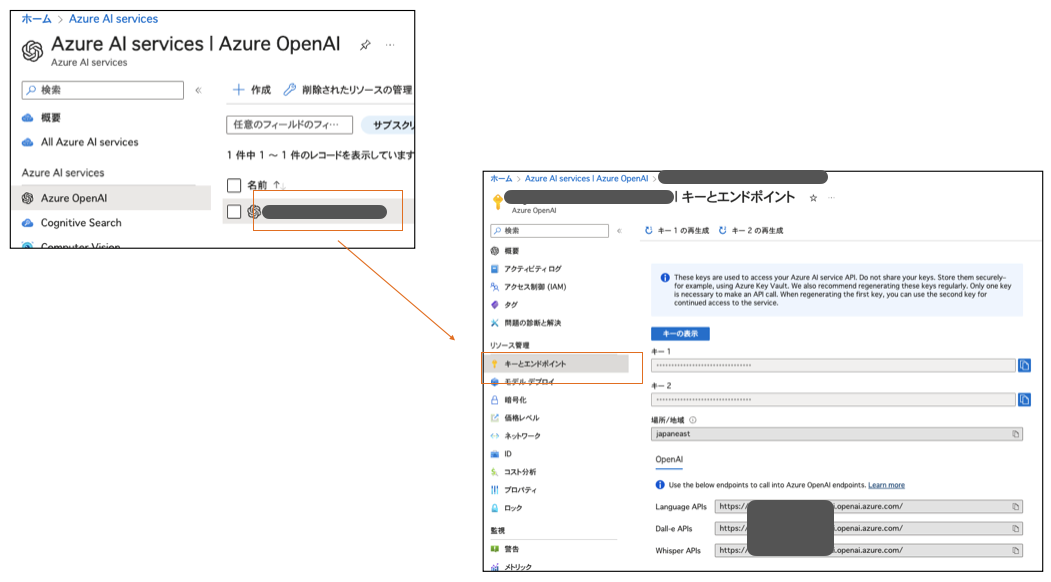
Task: Copy キー 1 to the clipboard
Action: (1024, 365)
